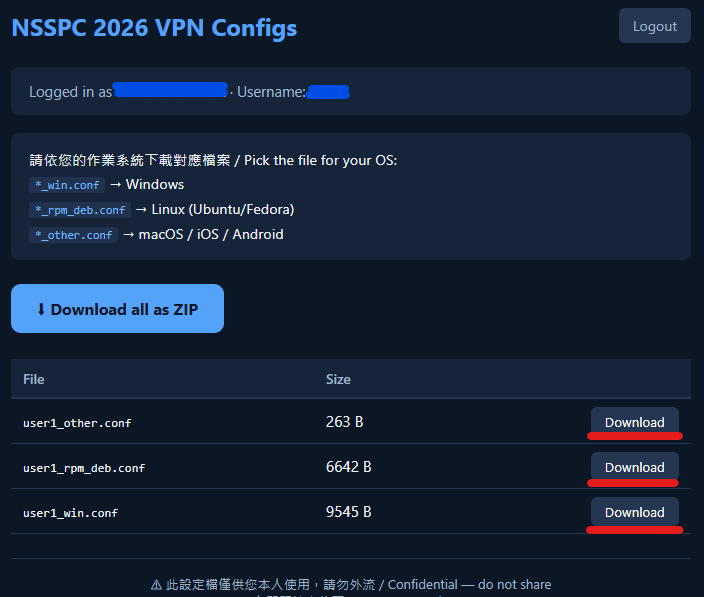Download the user1_rpm_deb.conf file
Image resolution: width=704 pixels, height=597 pixels.
(x=634, y=467)
